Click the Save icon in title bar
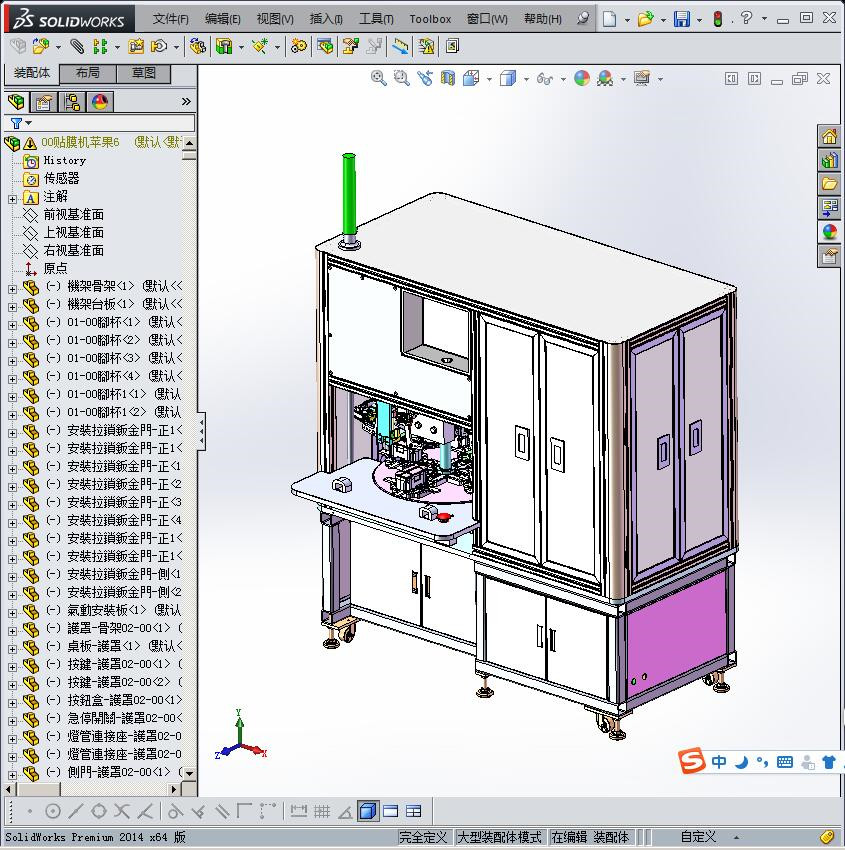Screen dimensions: 845x850 [x=681, y=20]
